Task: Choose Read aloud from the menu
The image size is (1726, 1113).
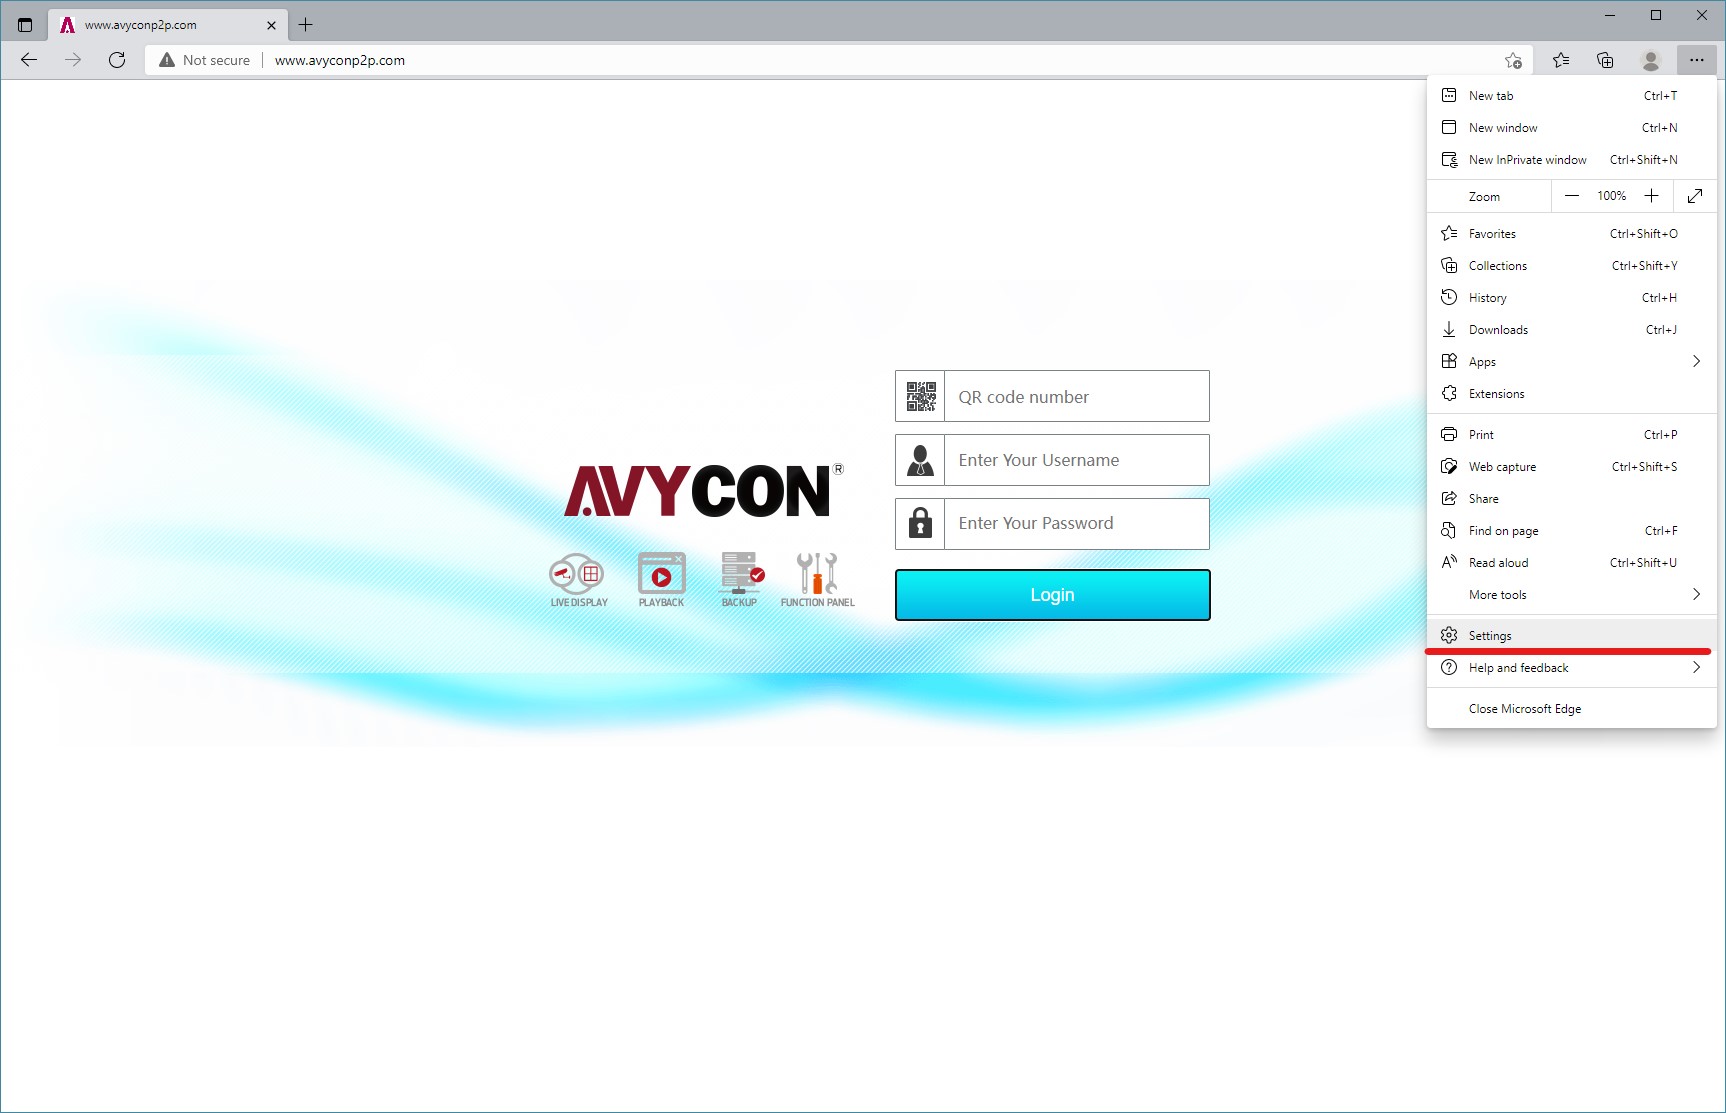Action: tap(1572, 563)
